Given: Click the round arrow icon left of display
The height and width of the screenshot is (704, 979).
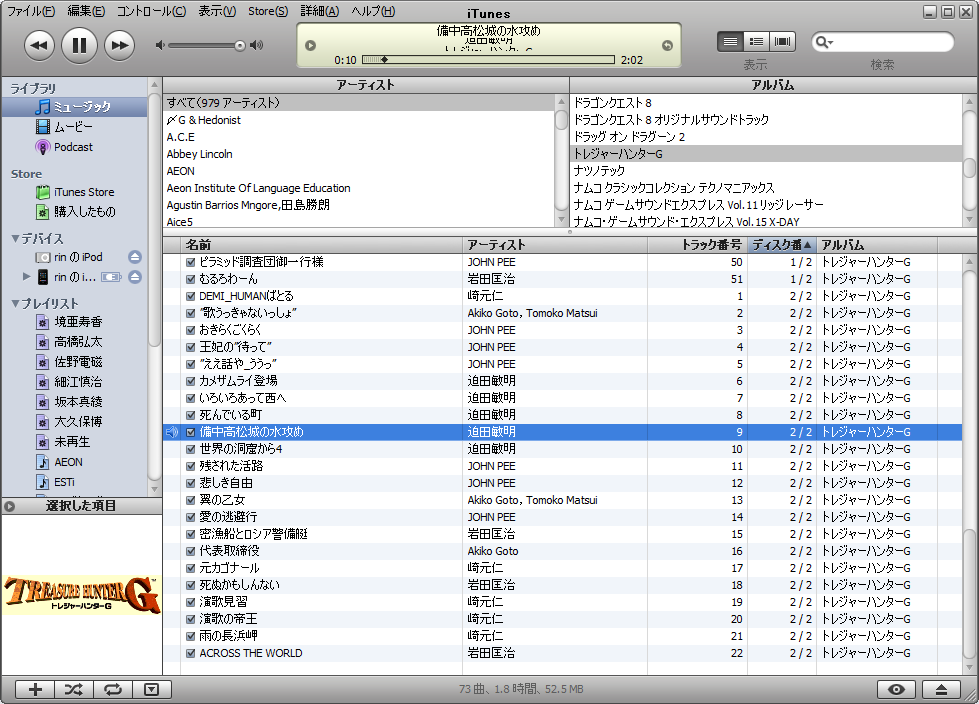Looking at the screenshot, I should [x=310, y=46].
